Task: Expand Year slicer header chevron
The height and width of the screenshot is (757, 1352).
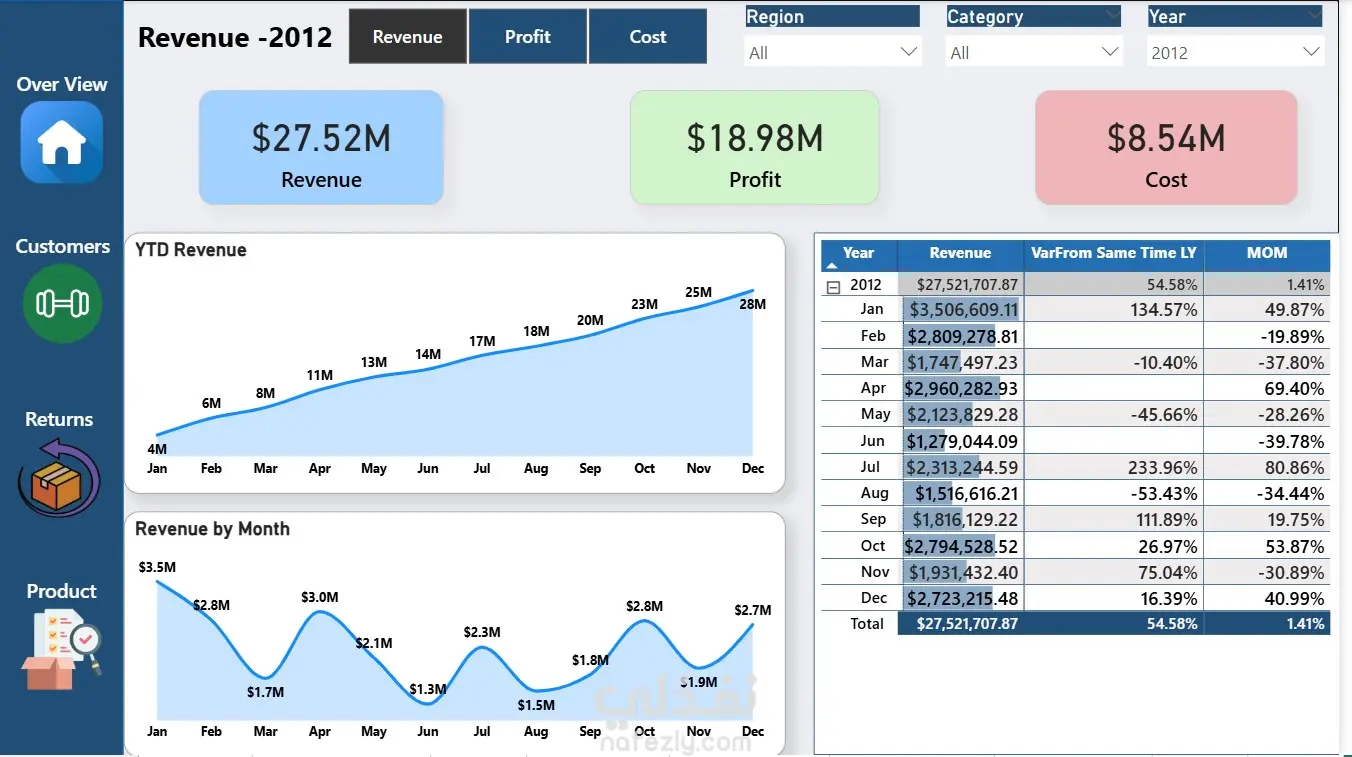Action: pos(1313,16)
